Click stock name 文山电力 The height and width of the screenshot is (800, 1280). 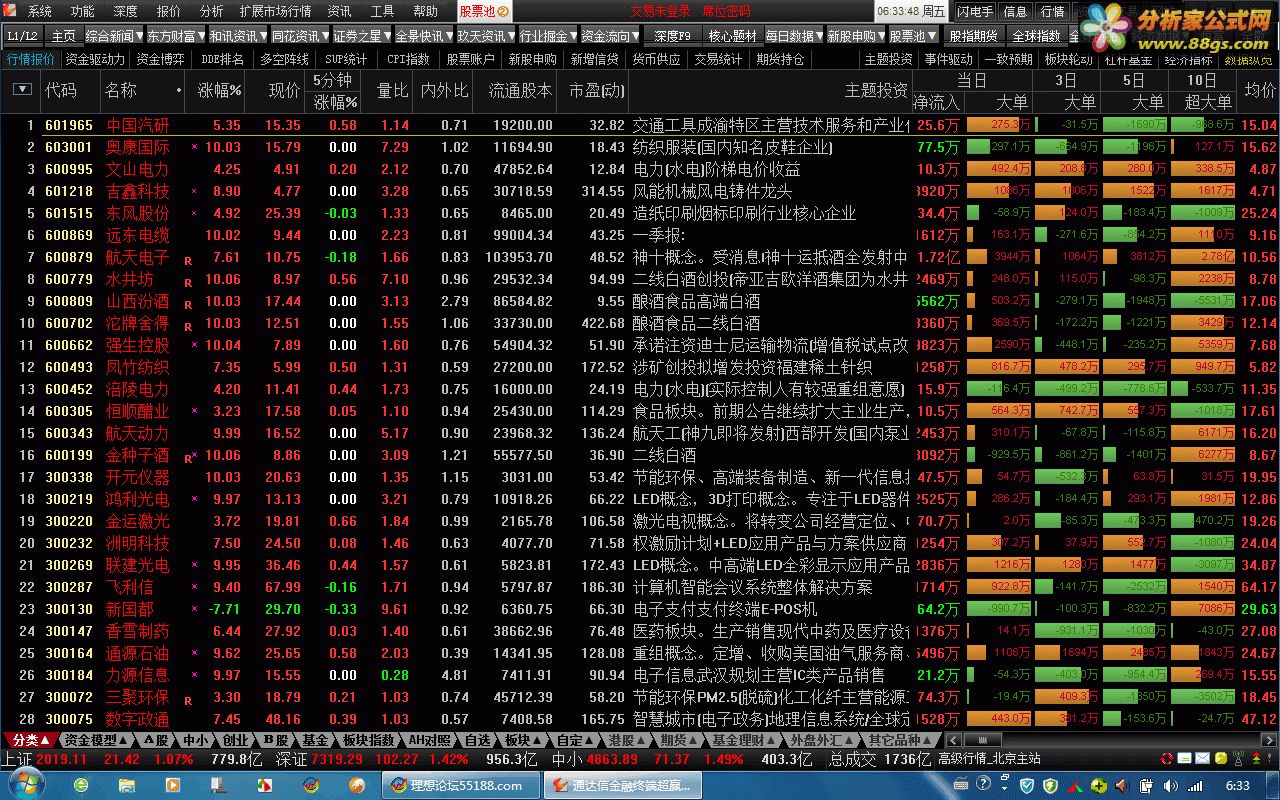click(x=138, y=169)
